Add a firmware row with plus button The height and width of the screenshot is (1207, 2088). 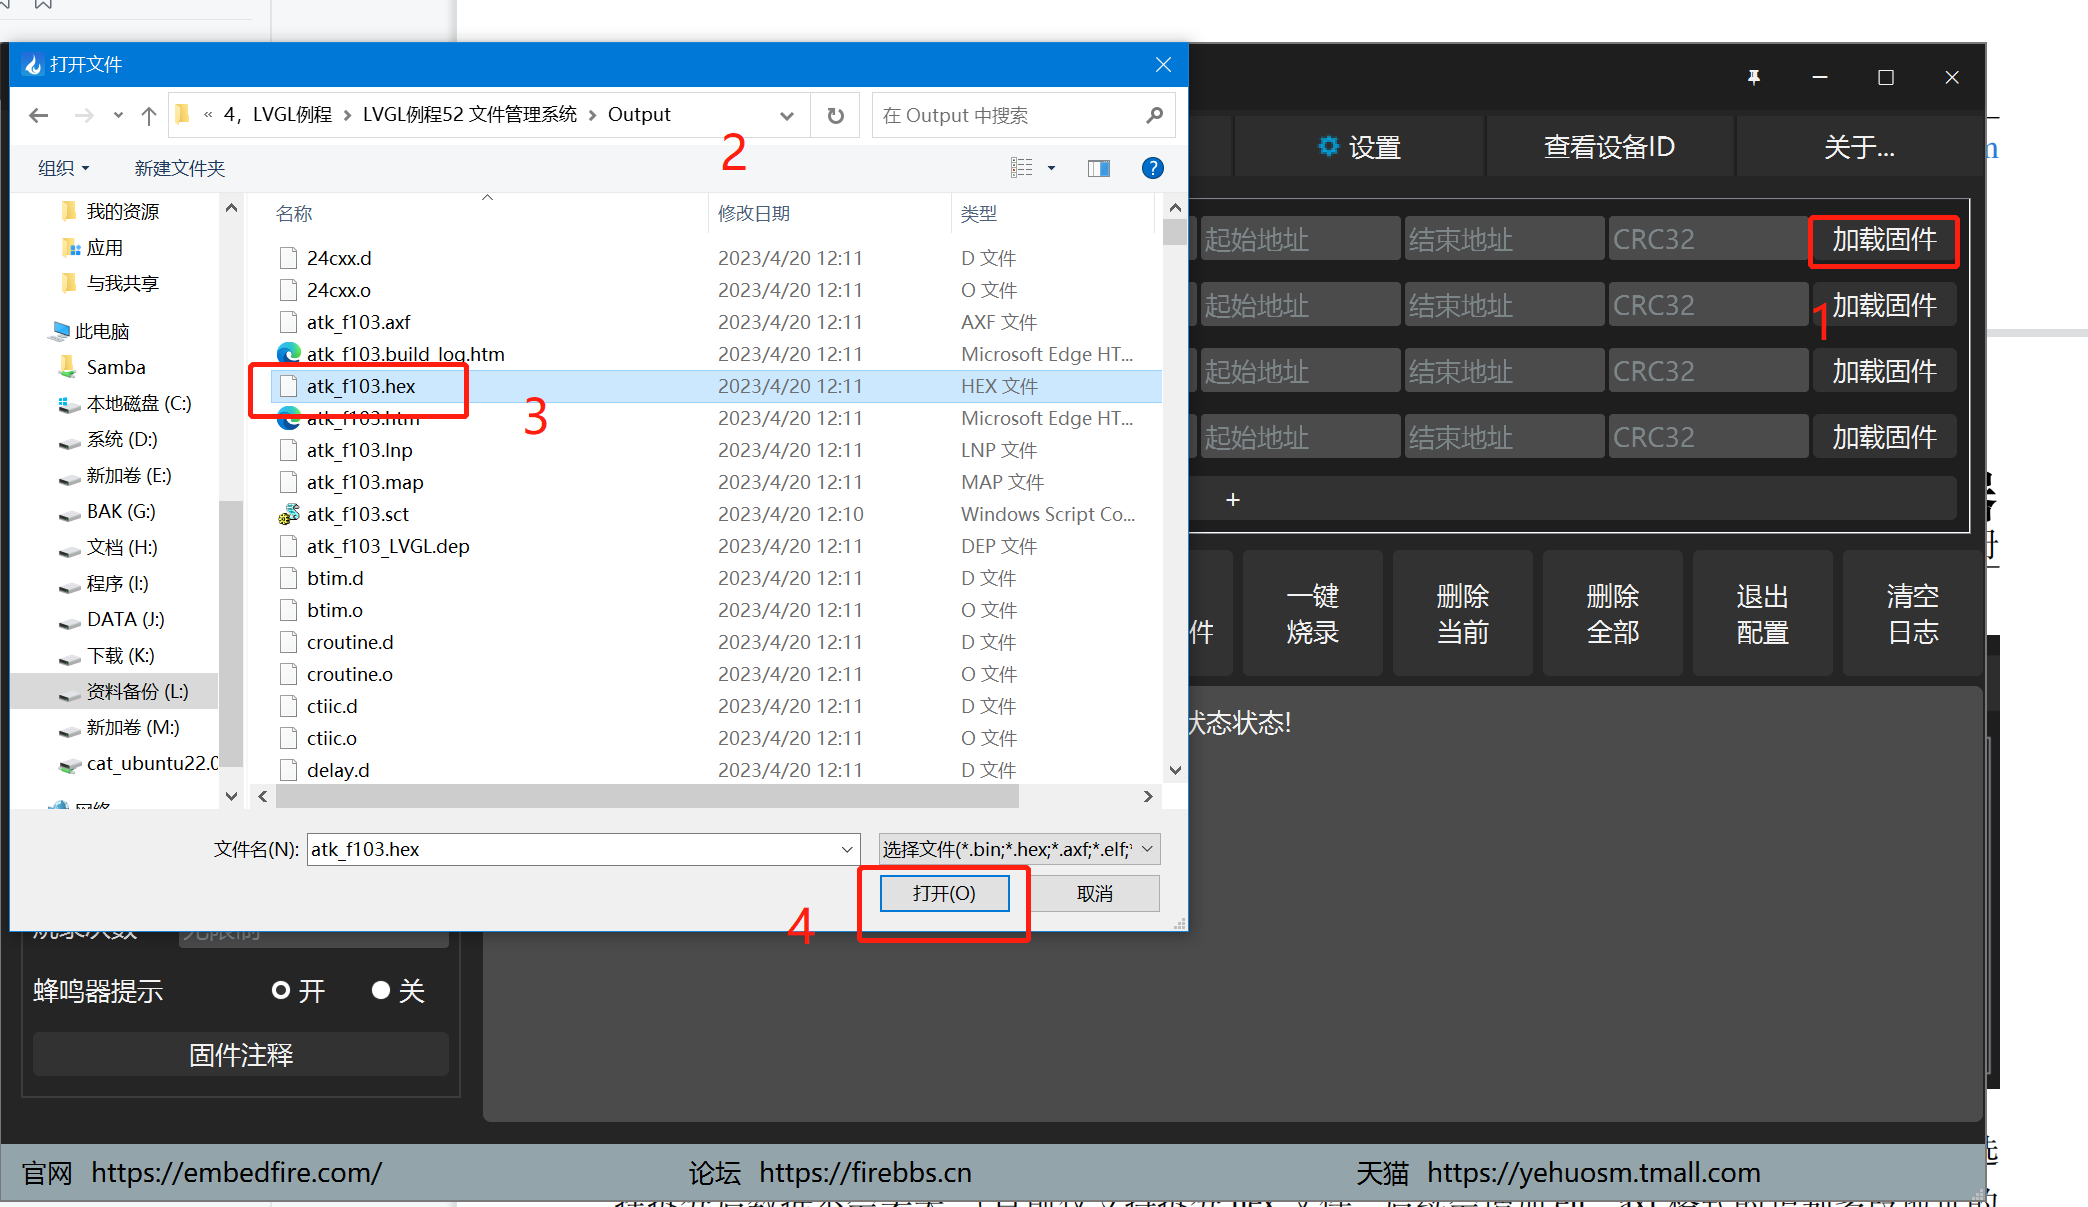1233,499
